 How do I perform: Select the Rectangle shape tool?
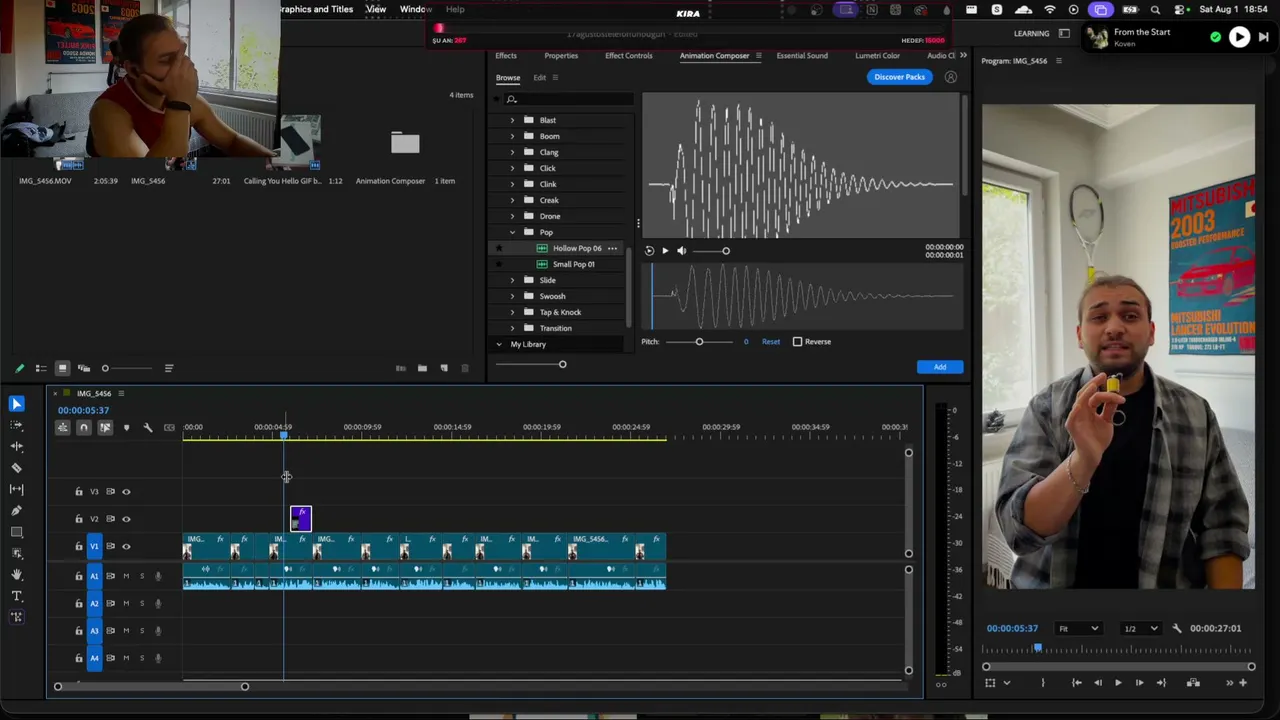[17, 532]
